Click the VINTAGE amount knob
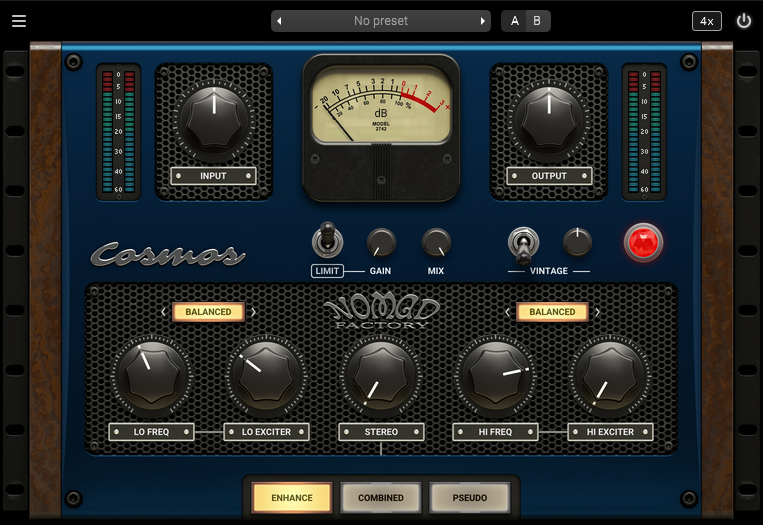 click(578, 241)
